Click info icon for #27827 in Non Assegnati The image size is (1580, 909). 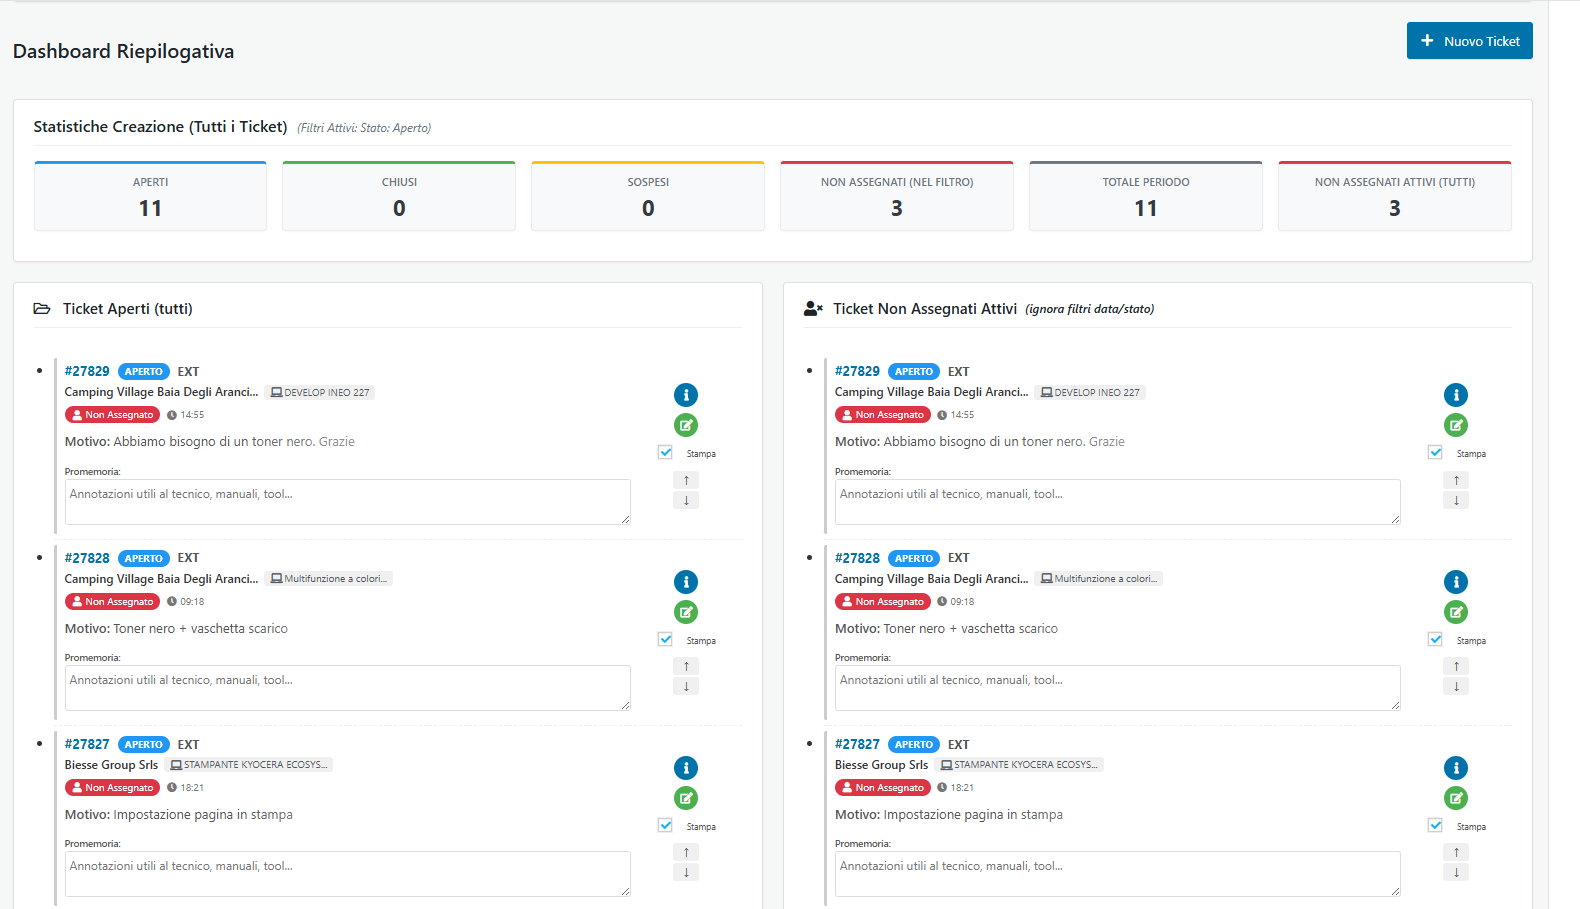(1456, 768)
